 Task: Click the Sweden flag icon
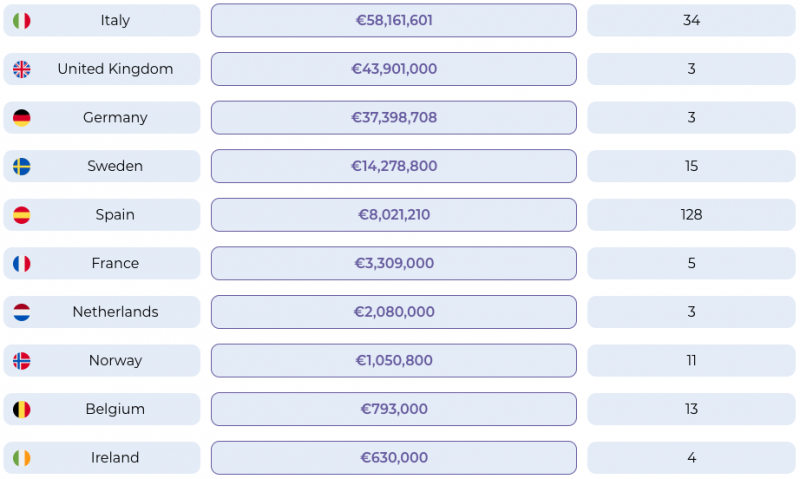tap(22, 166)
